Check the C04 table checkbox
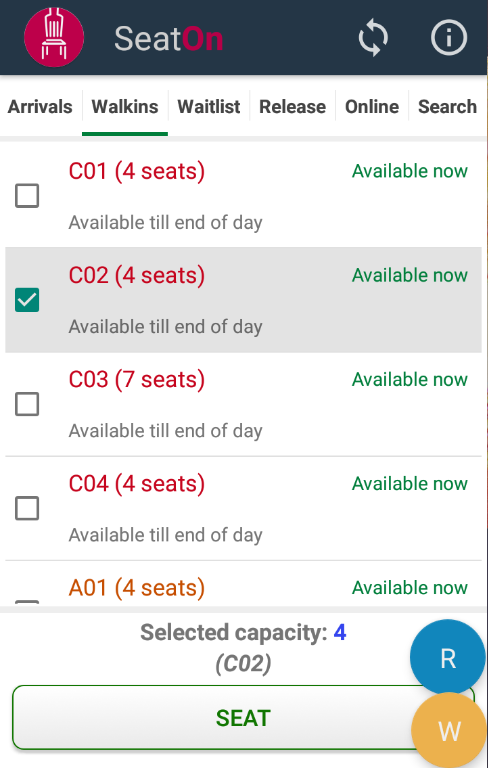The image size is (488, 768). pyautogui.click(x=27, y=508)
